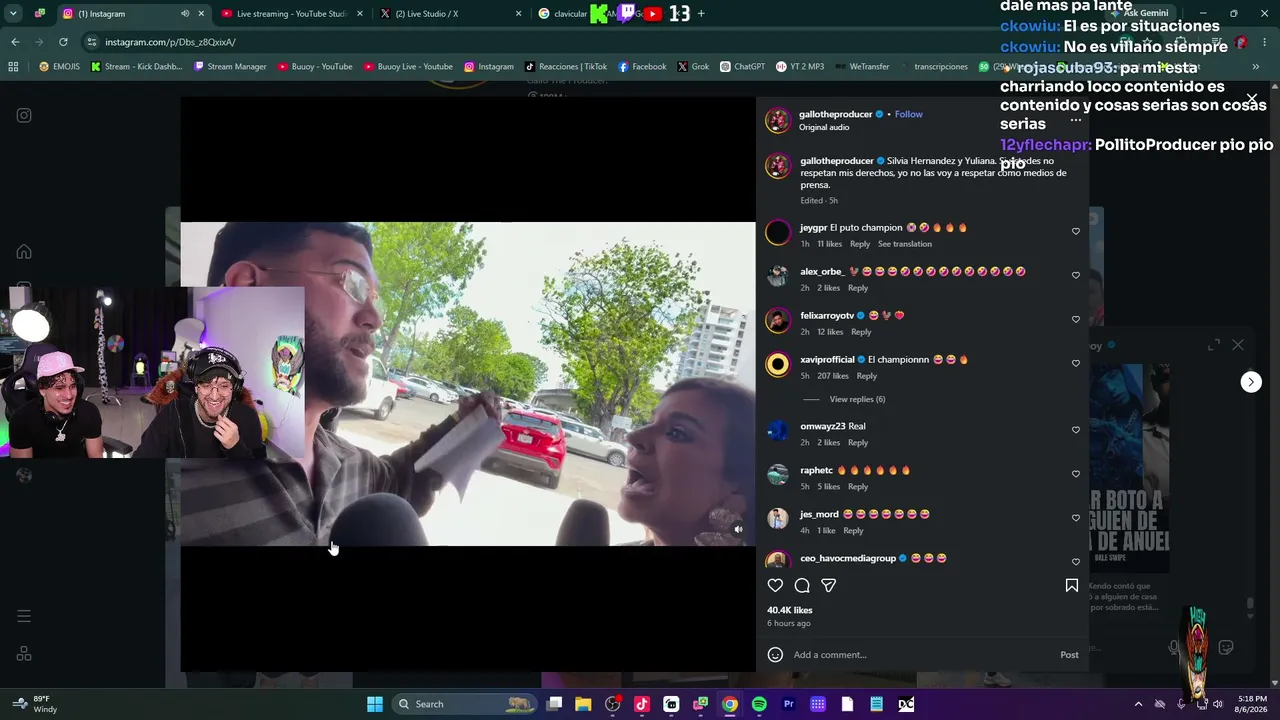Like omwayz23's comment
Screen dimensions: 1280x720
coord(1076,430)
